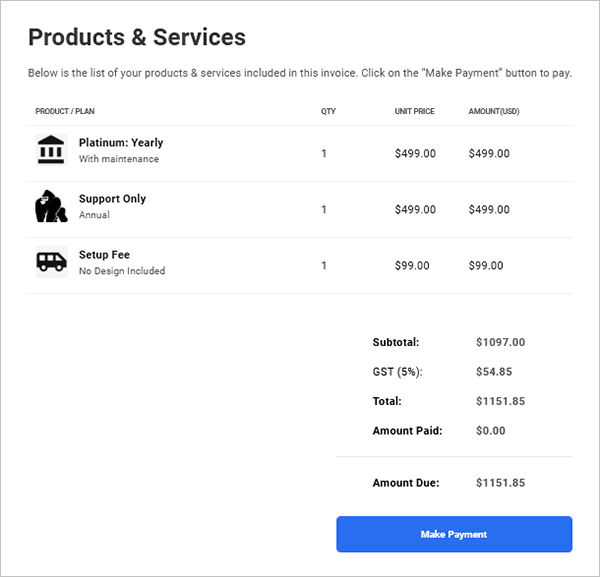Click the invoice instructions paragraph below heading
Screen dimensions: 600x577
[300, 73]
